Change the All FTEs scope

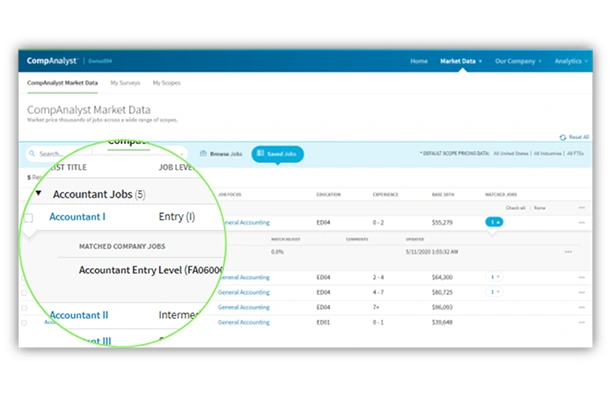(x=575, y=153)
